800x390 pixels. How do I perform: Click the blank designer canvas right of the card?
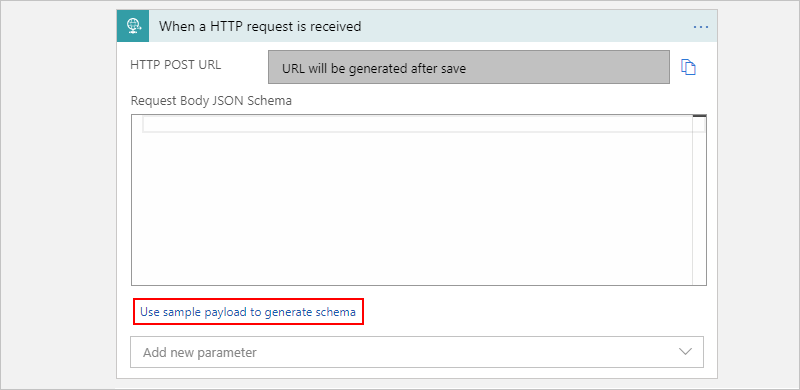tap(758, 194)
